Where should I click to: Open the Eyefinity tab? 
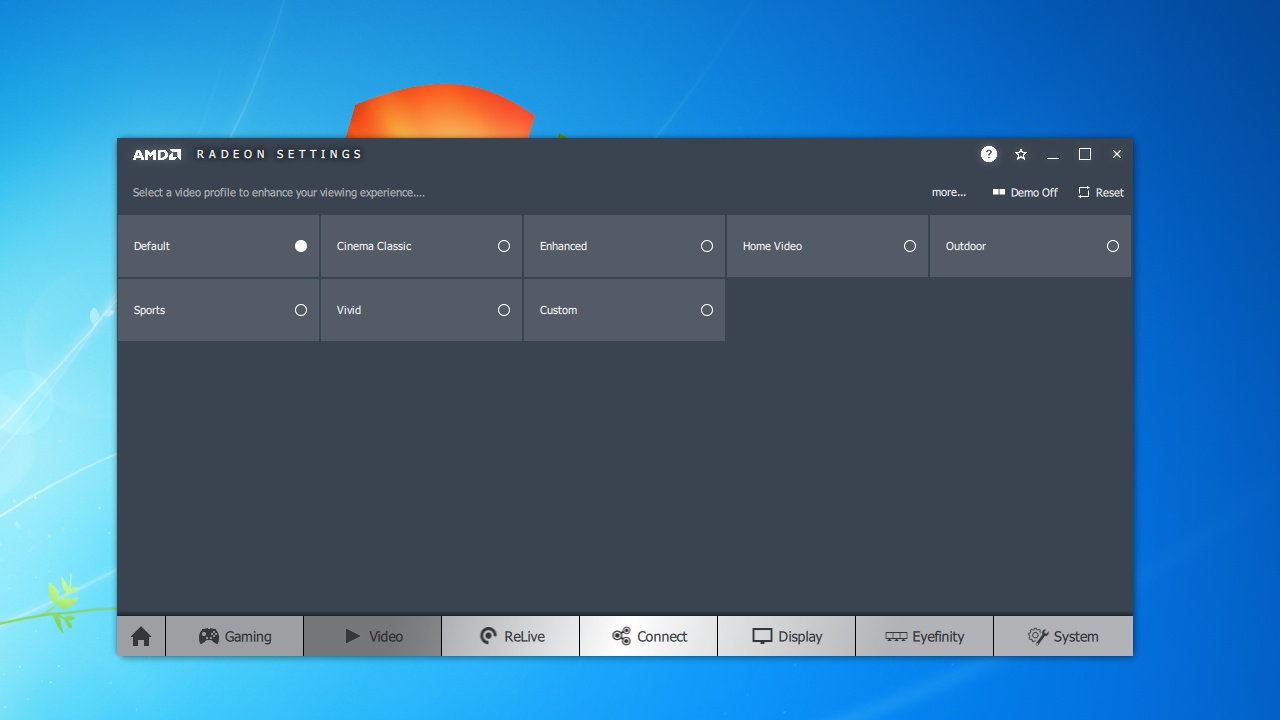pos(925,636)
